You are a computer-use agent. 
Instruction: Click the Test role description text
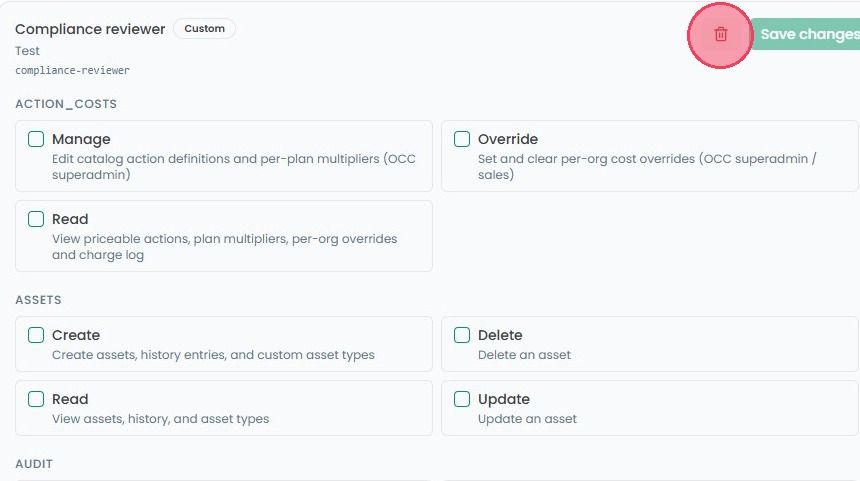click(27, 51)
